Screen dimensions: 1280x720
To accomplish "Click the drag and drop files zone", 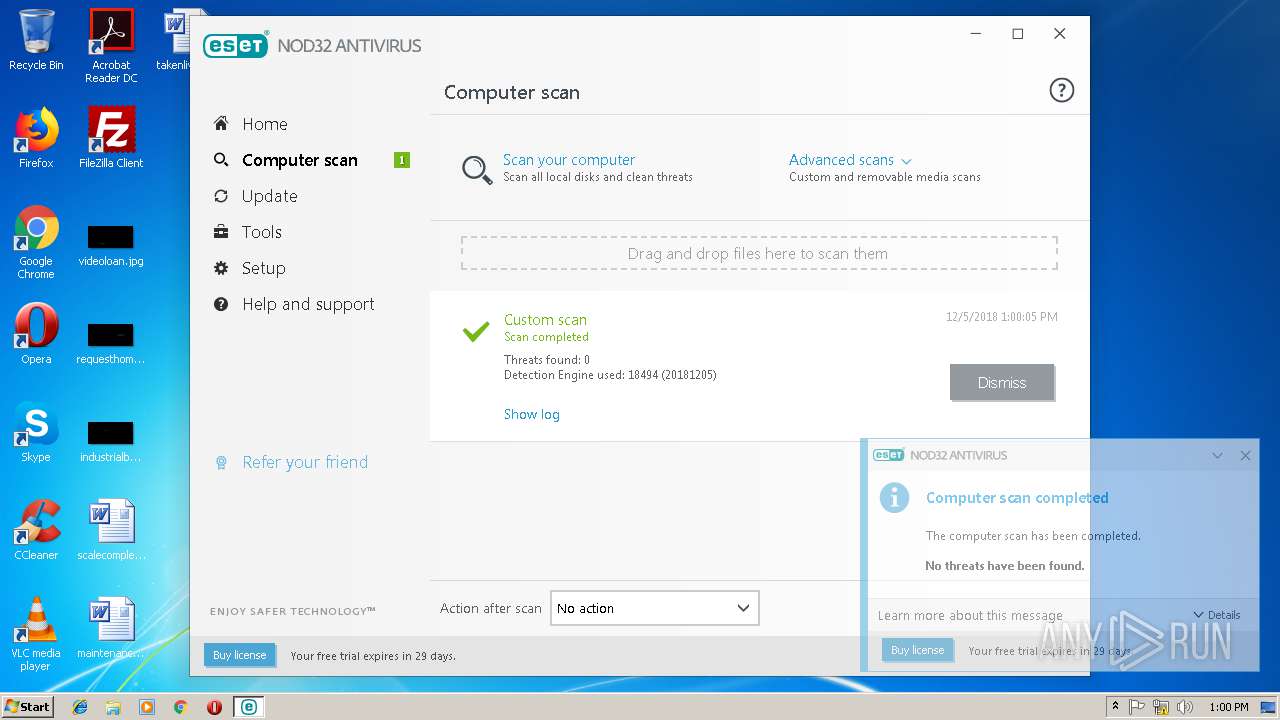I will click(759, 253).
